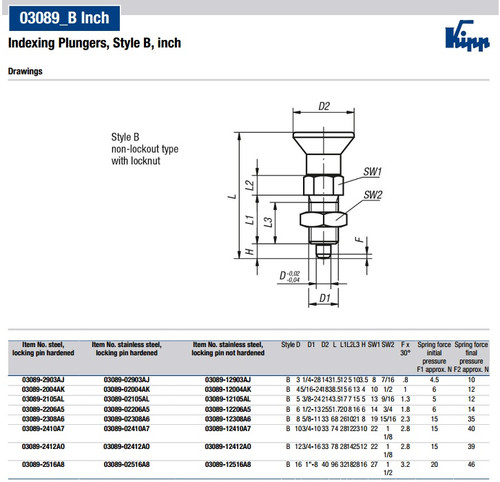Click the F1 value '4.5' in first row

tap(434, 380)
